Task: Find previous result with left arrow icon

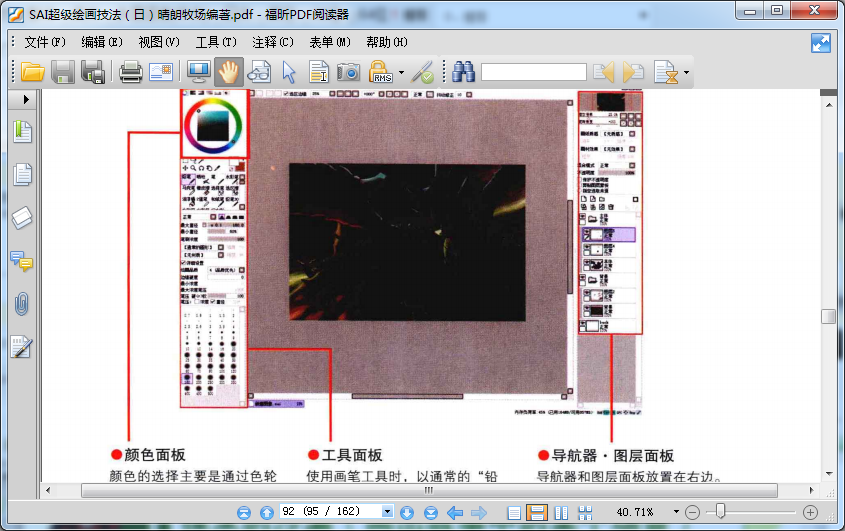Action: pyautogui.click(x=604, y=72)
